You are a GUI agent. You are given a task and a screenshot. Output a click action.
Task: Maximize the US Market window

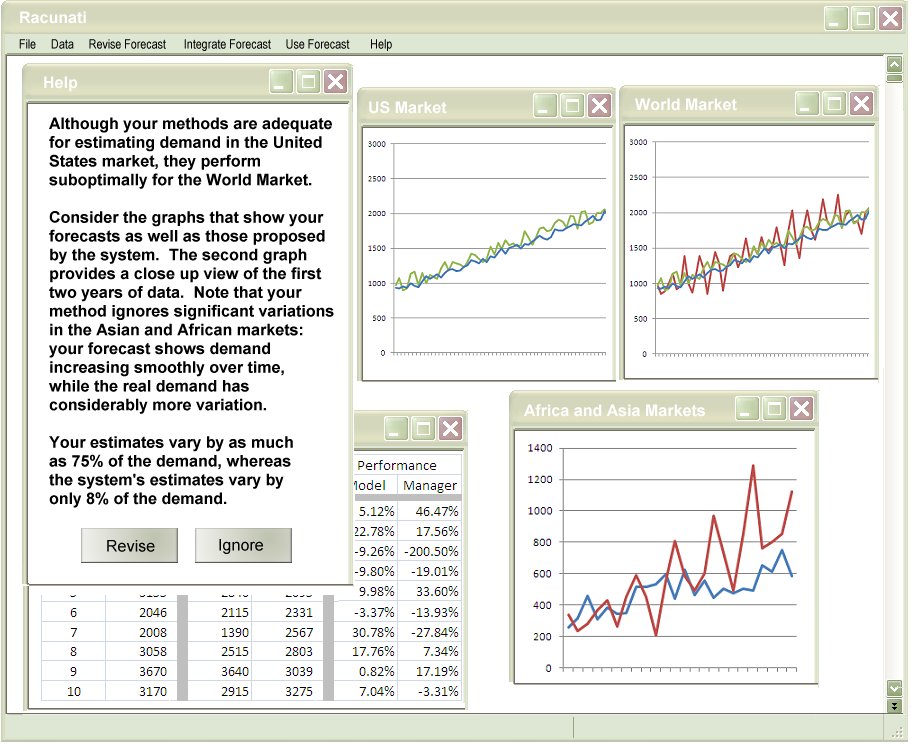pos(572,106)
